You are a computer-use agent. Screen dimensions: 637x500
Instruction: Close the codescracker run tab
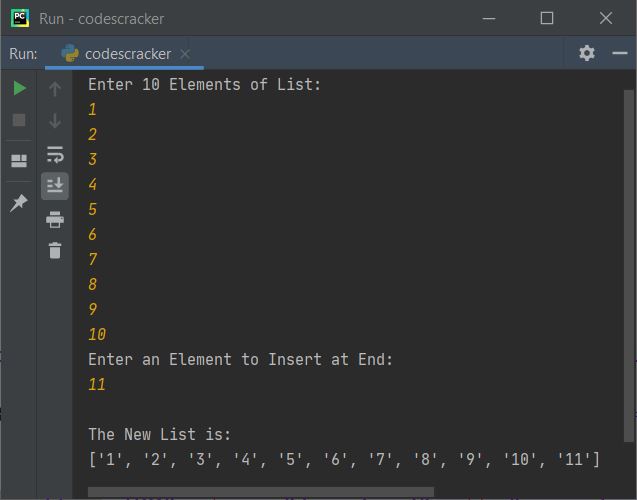coord(185,54)
